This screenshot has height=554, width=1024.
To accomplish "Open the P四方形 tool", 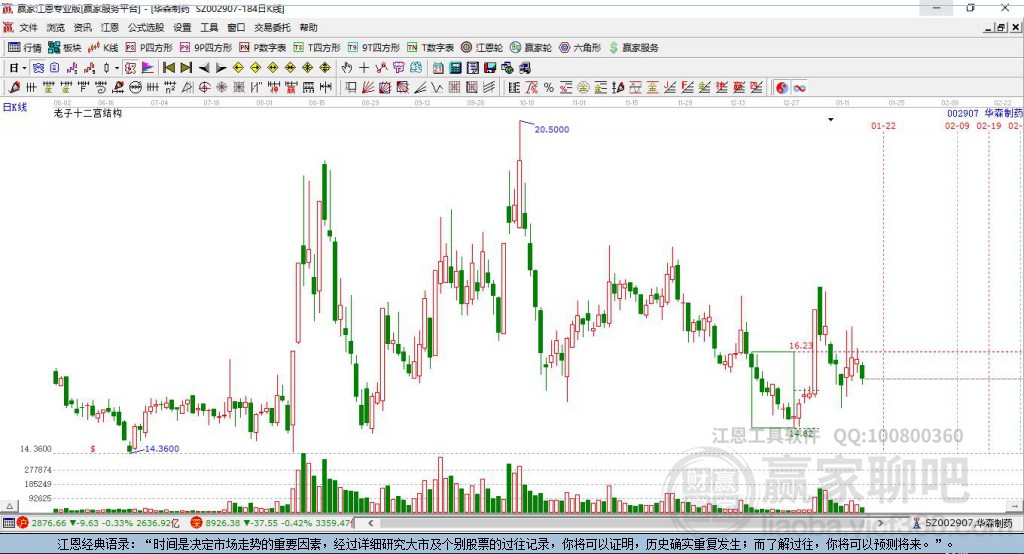I will [x=149, y=48].
